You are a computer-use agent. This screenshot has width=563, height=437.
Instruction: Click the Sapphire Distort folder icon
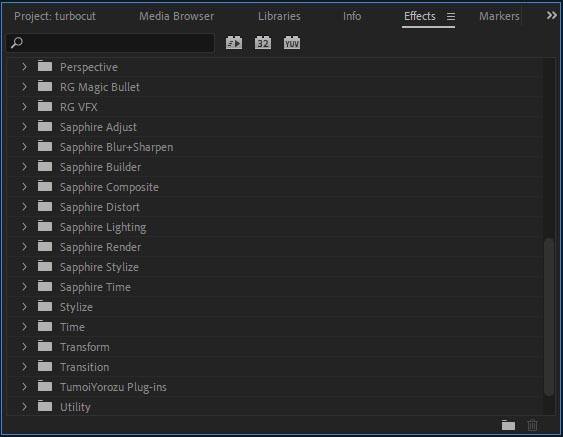[45, 206]
